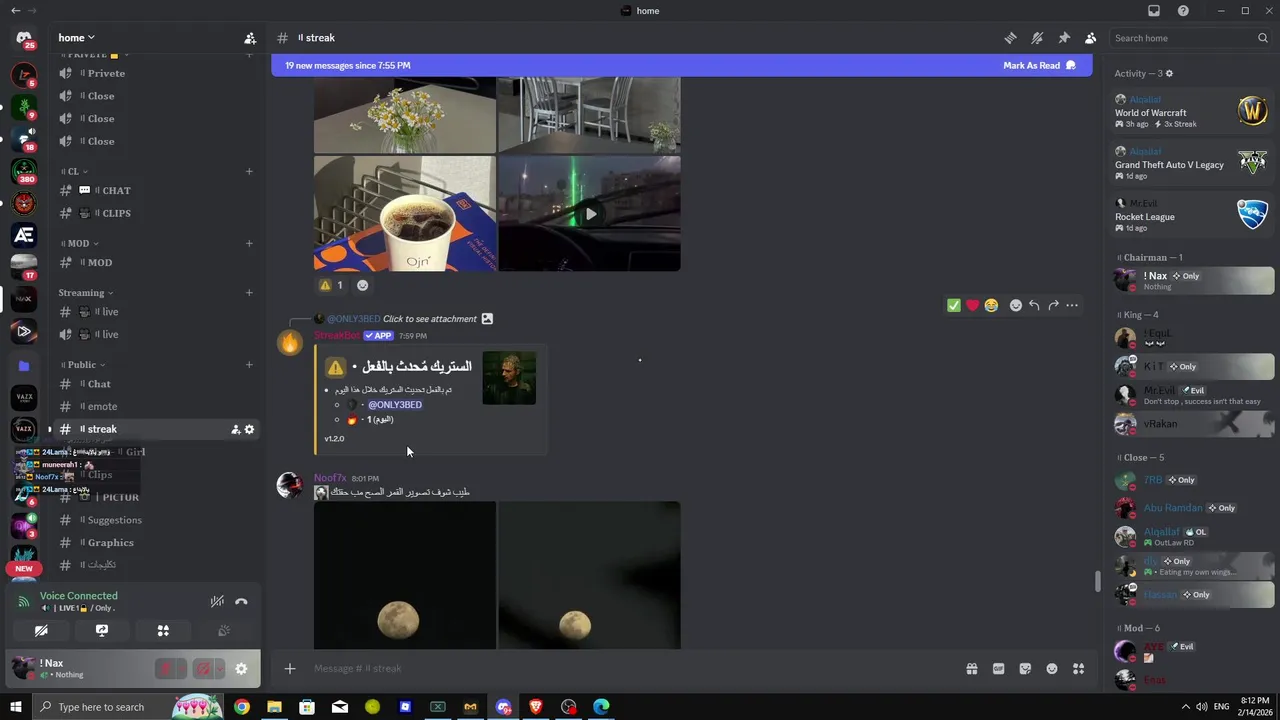
Task: Start an activity from voice panel
Action: 163,631
